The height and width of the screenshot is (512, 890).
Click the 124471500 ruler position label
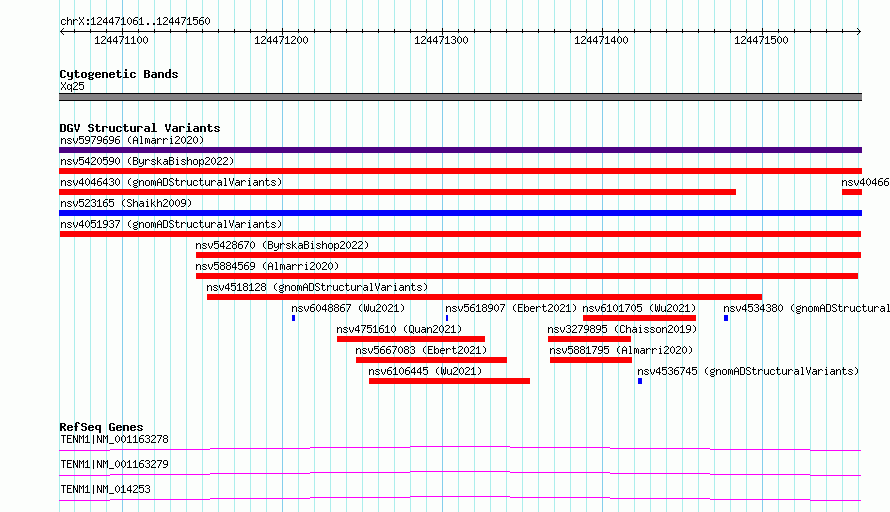[x=761, y=40]
